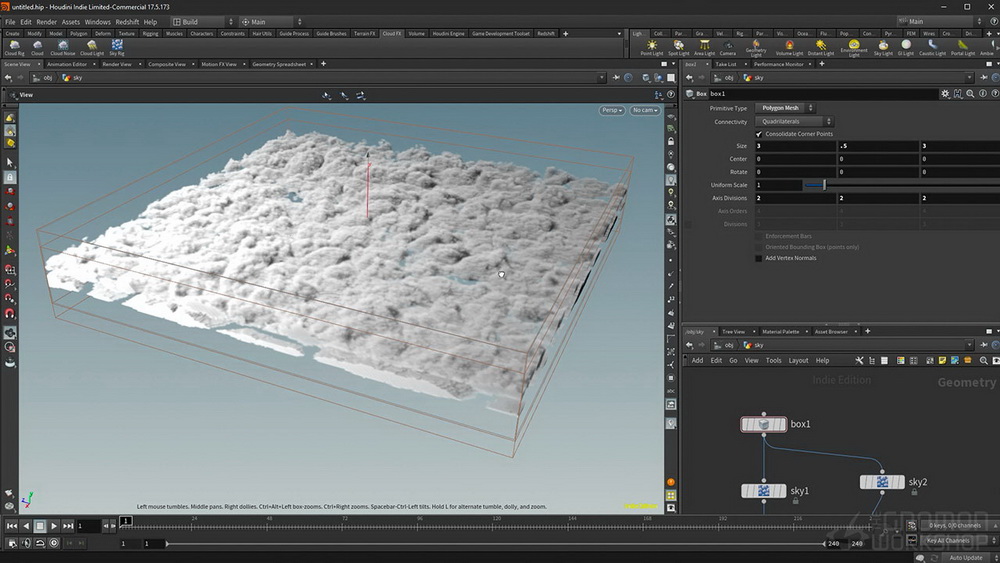This screenshot has width=1000, height=563.
Task: Click the box1 node name field
Action: click(x=823, y=94)
